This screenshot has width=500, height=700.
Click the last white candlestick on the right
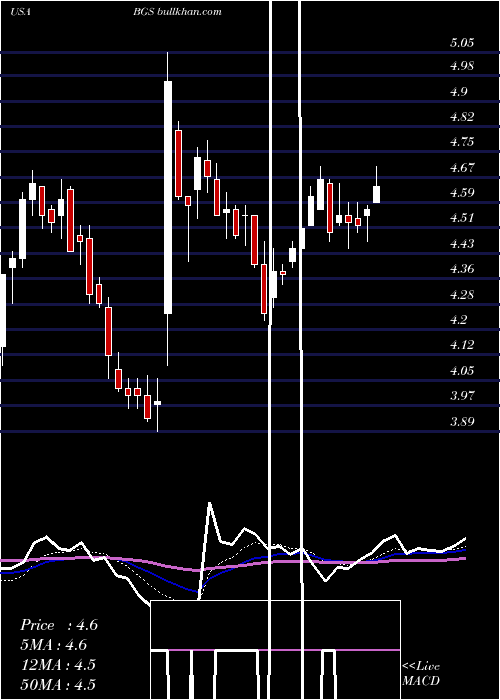376,195
